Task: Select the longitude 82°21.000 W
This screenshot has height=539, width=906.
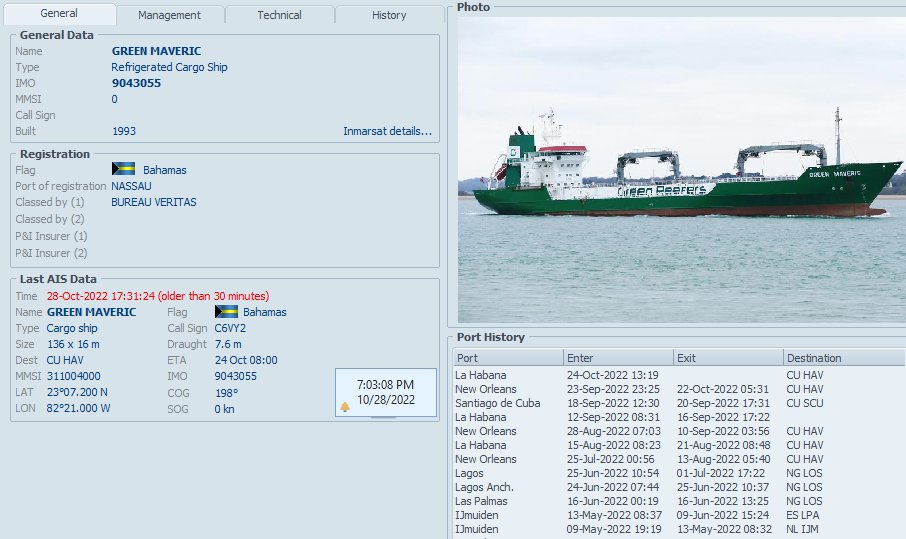Action: [78, 408]
